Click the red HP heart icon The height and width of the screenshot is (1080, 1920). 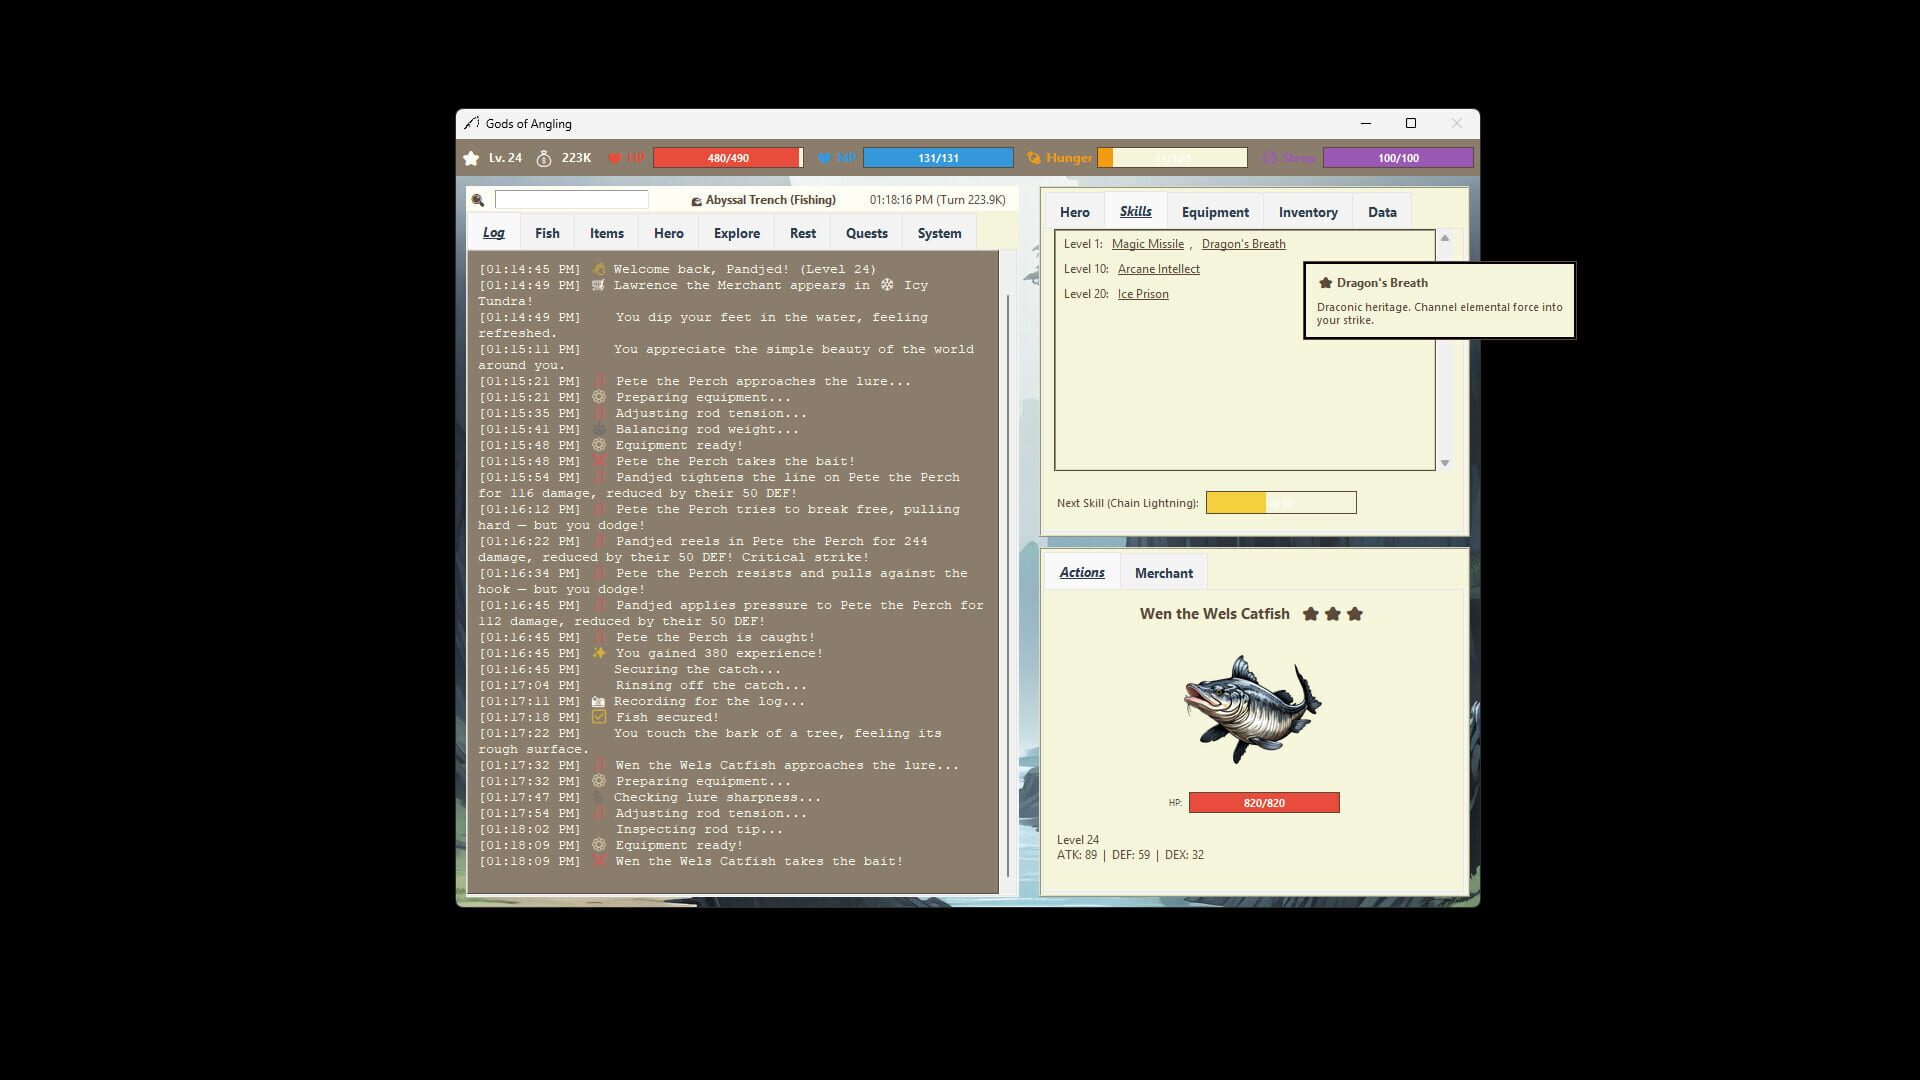[x=614, y=157]
